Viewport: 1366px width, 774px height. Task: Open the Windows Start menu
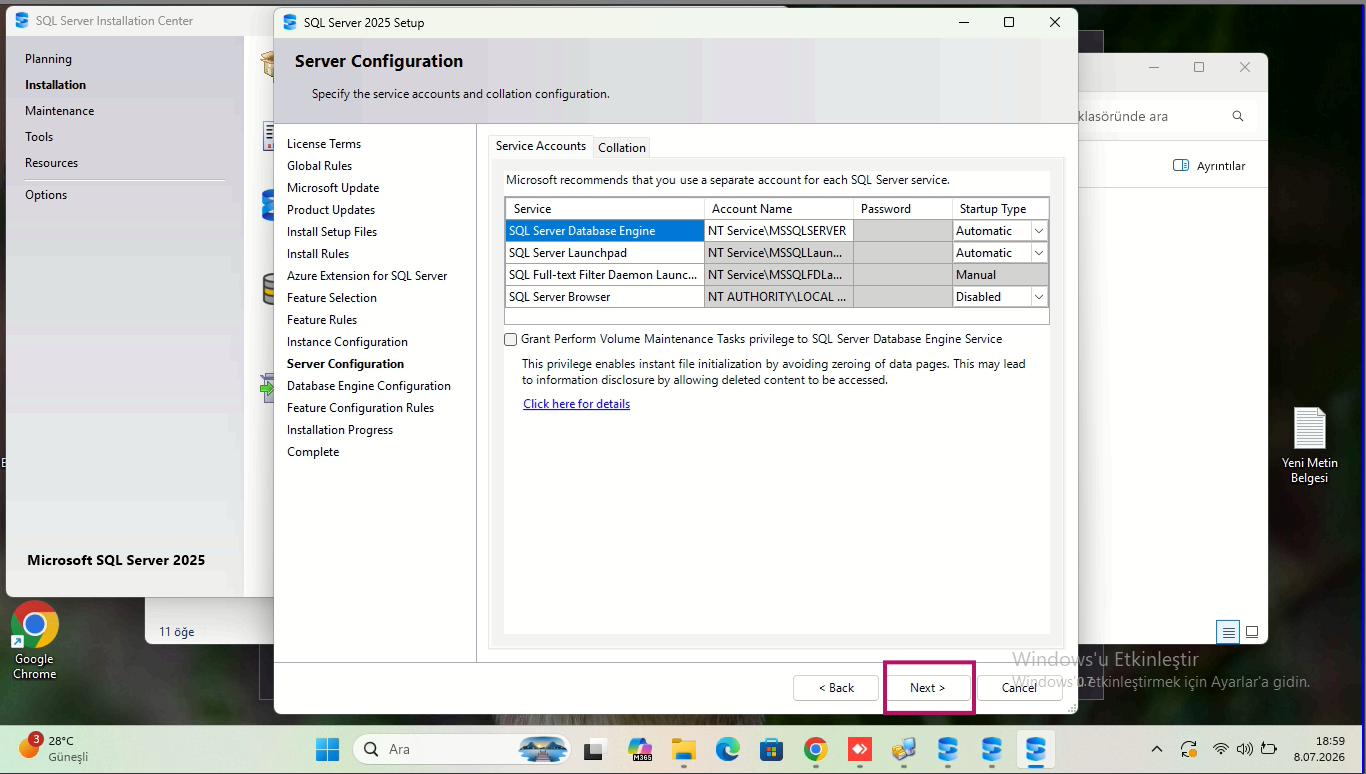(327, 749)
